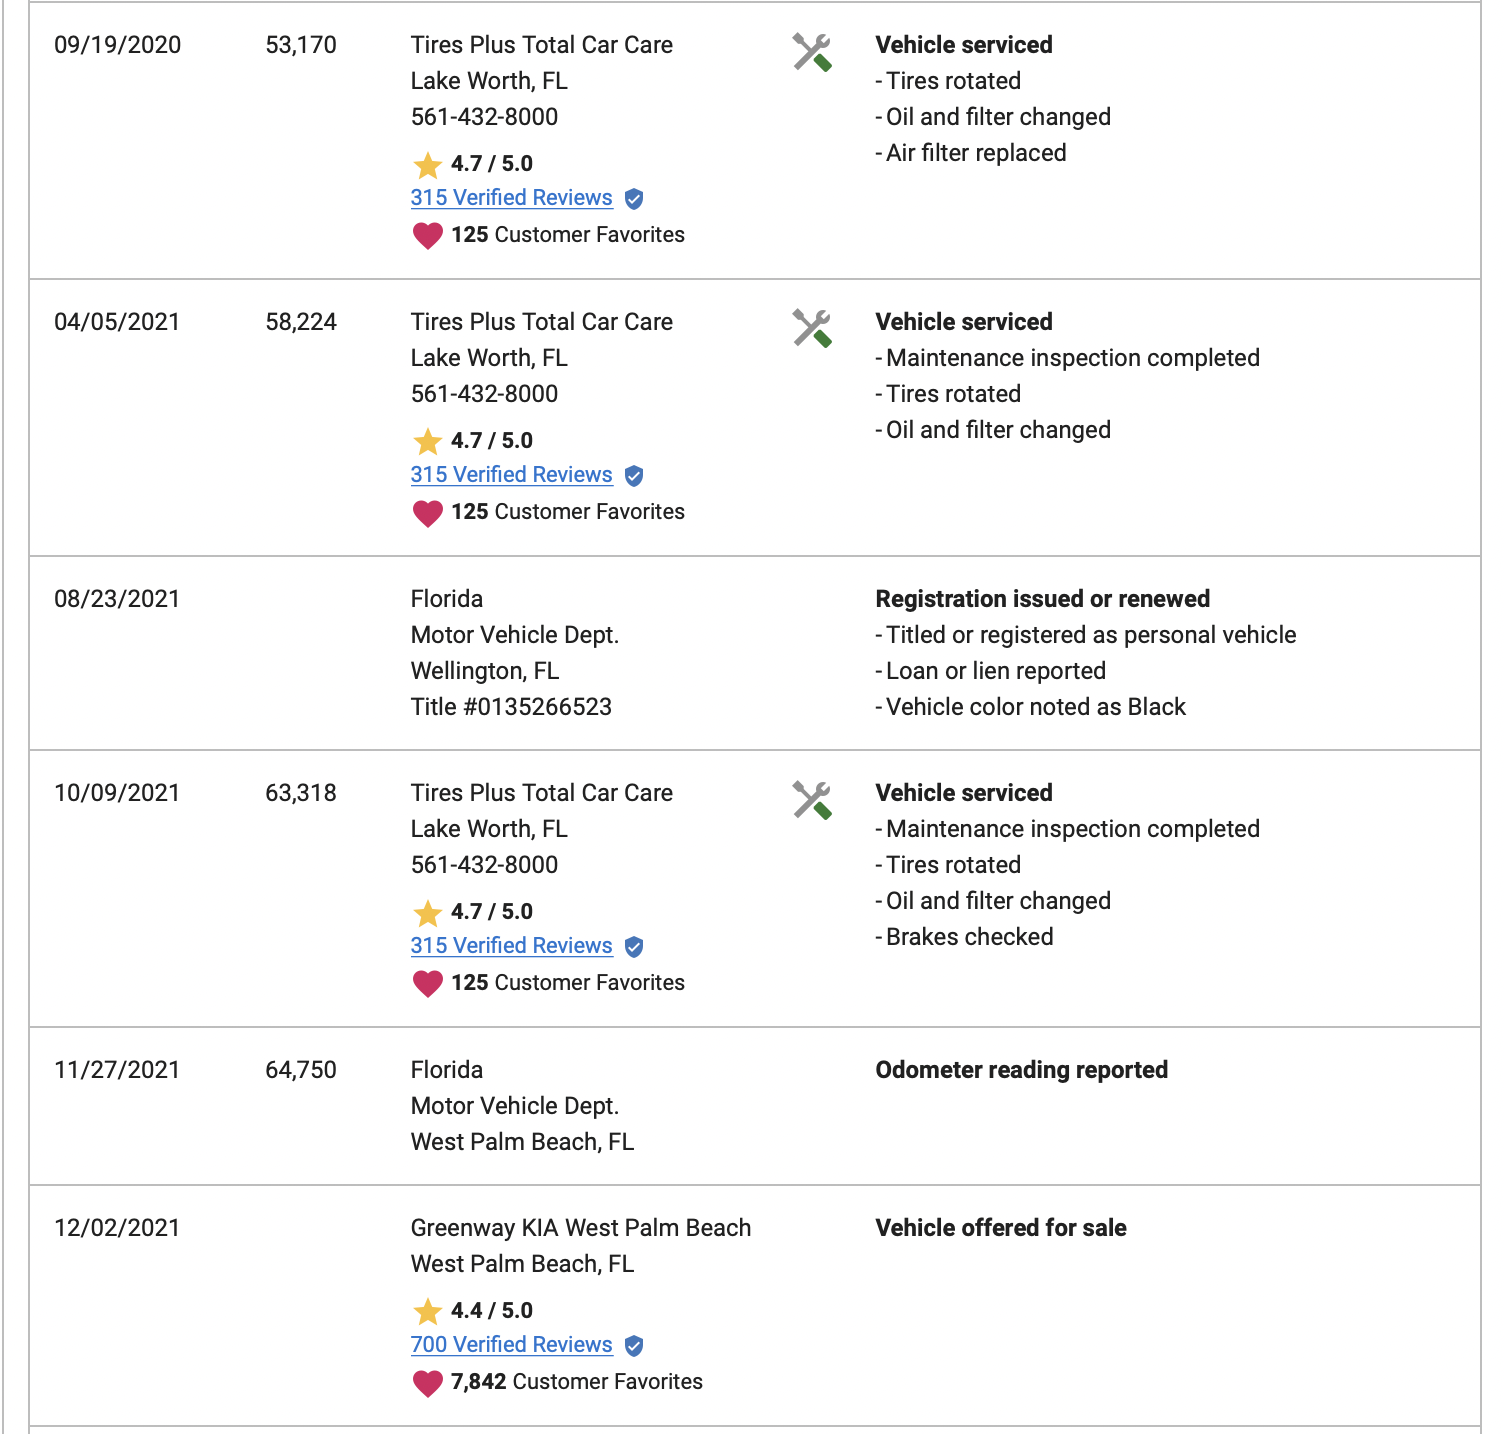Click heart favorites icon in 10/09/2021 entry
Image resolution: width=1504 pixels, height=1434 pixels.
point(427,983)
